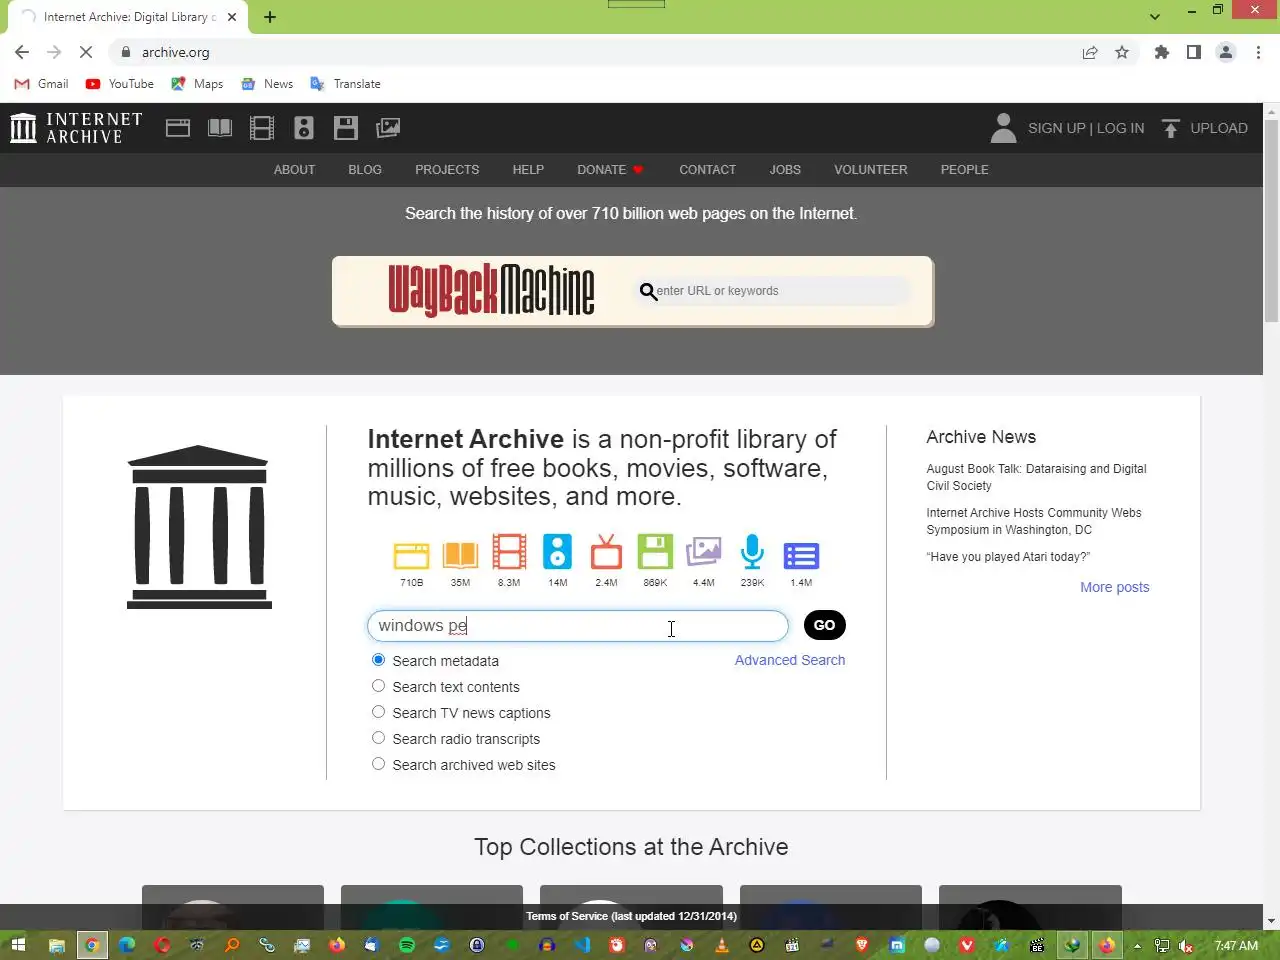The width and height of the screenshot is (1280, 960).
Task: Select Search radio transcripts option
Action: tap(378, 738)
